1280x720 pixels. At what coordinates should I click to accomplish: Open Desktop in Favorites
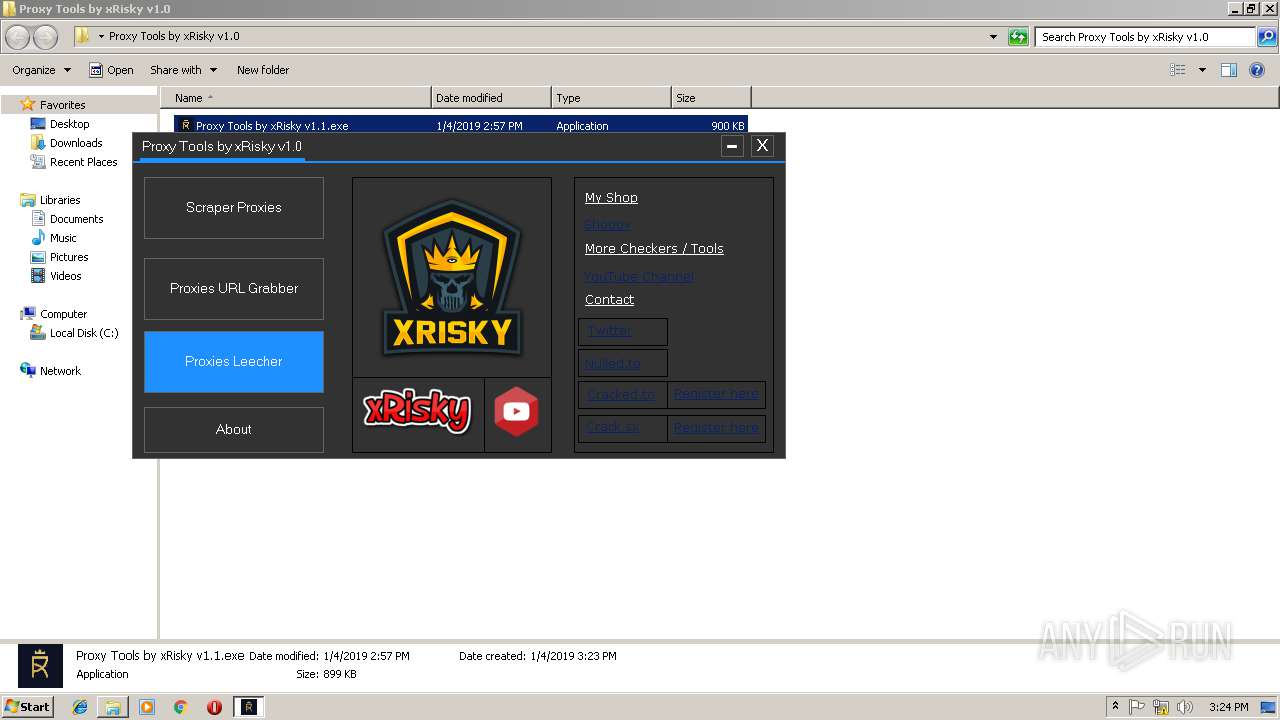(69, 124)
